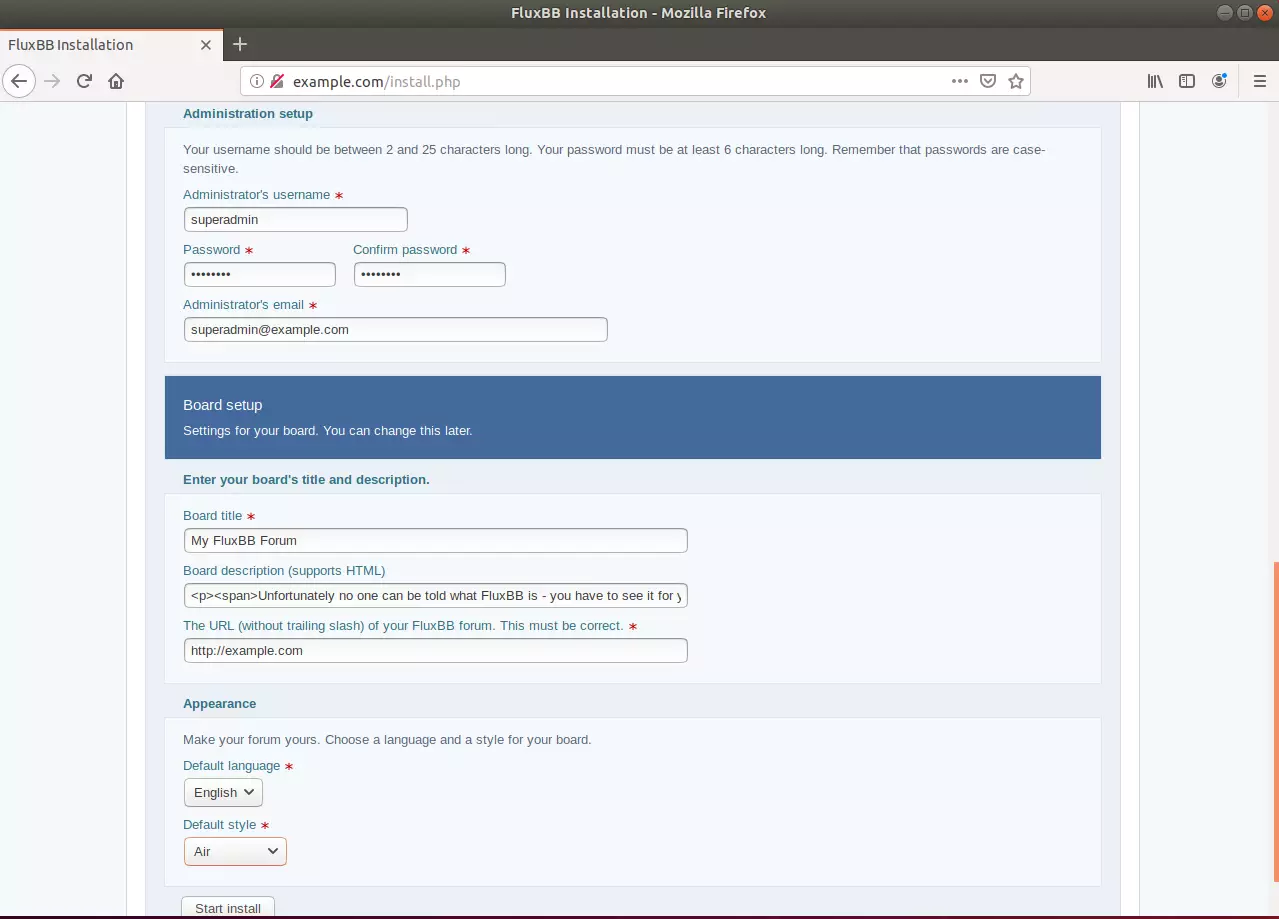Focus the Password field
Image resolution: width=1279 pixels, height=919 pixels.
coord(260,274)
